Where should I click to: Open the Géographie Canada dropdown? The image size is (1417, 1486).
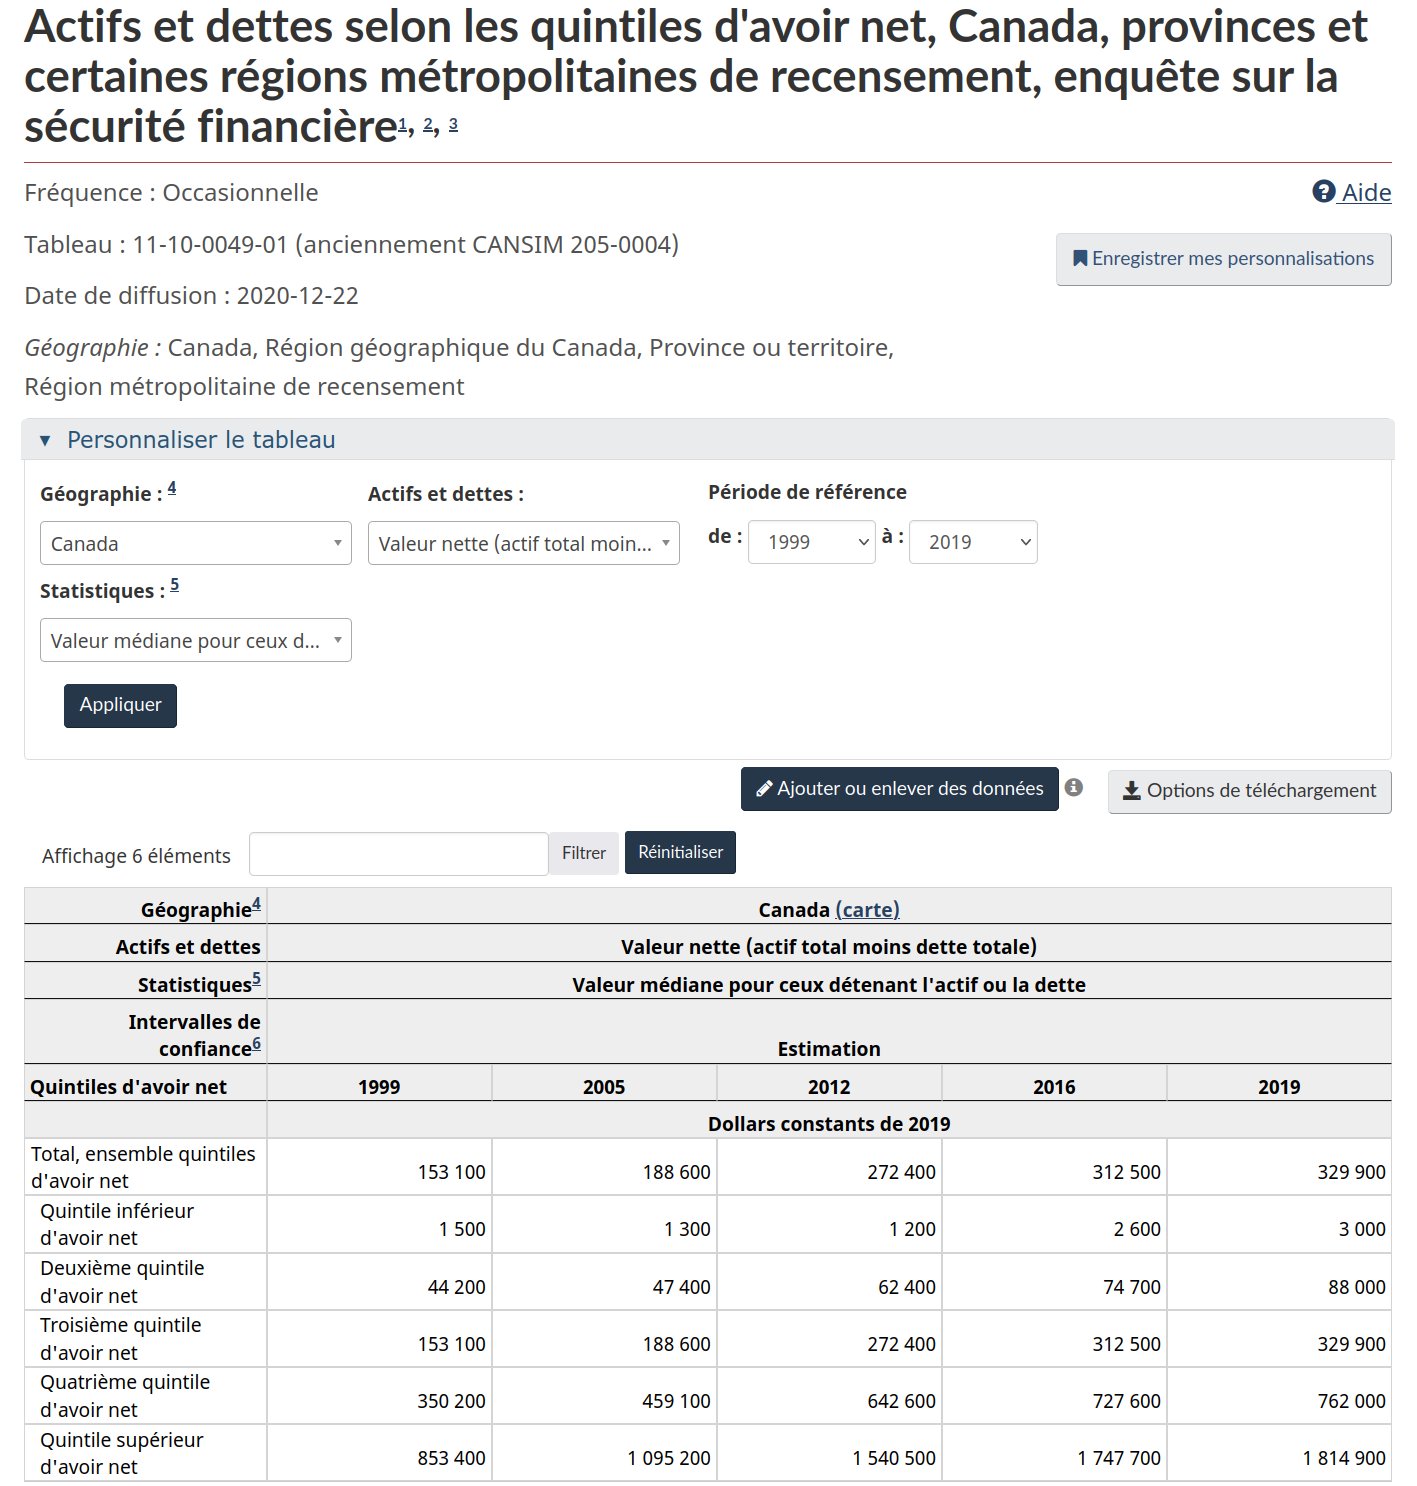(196, 543)
